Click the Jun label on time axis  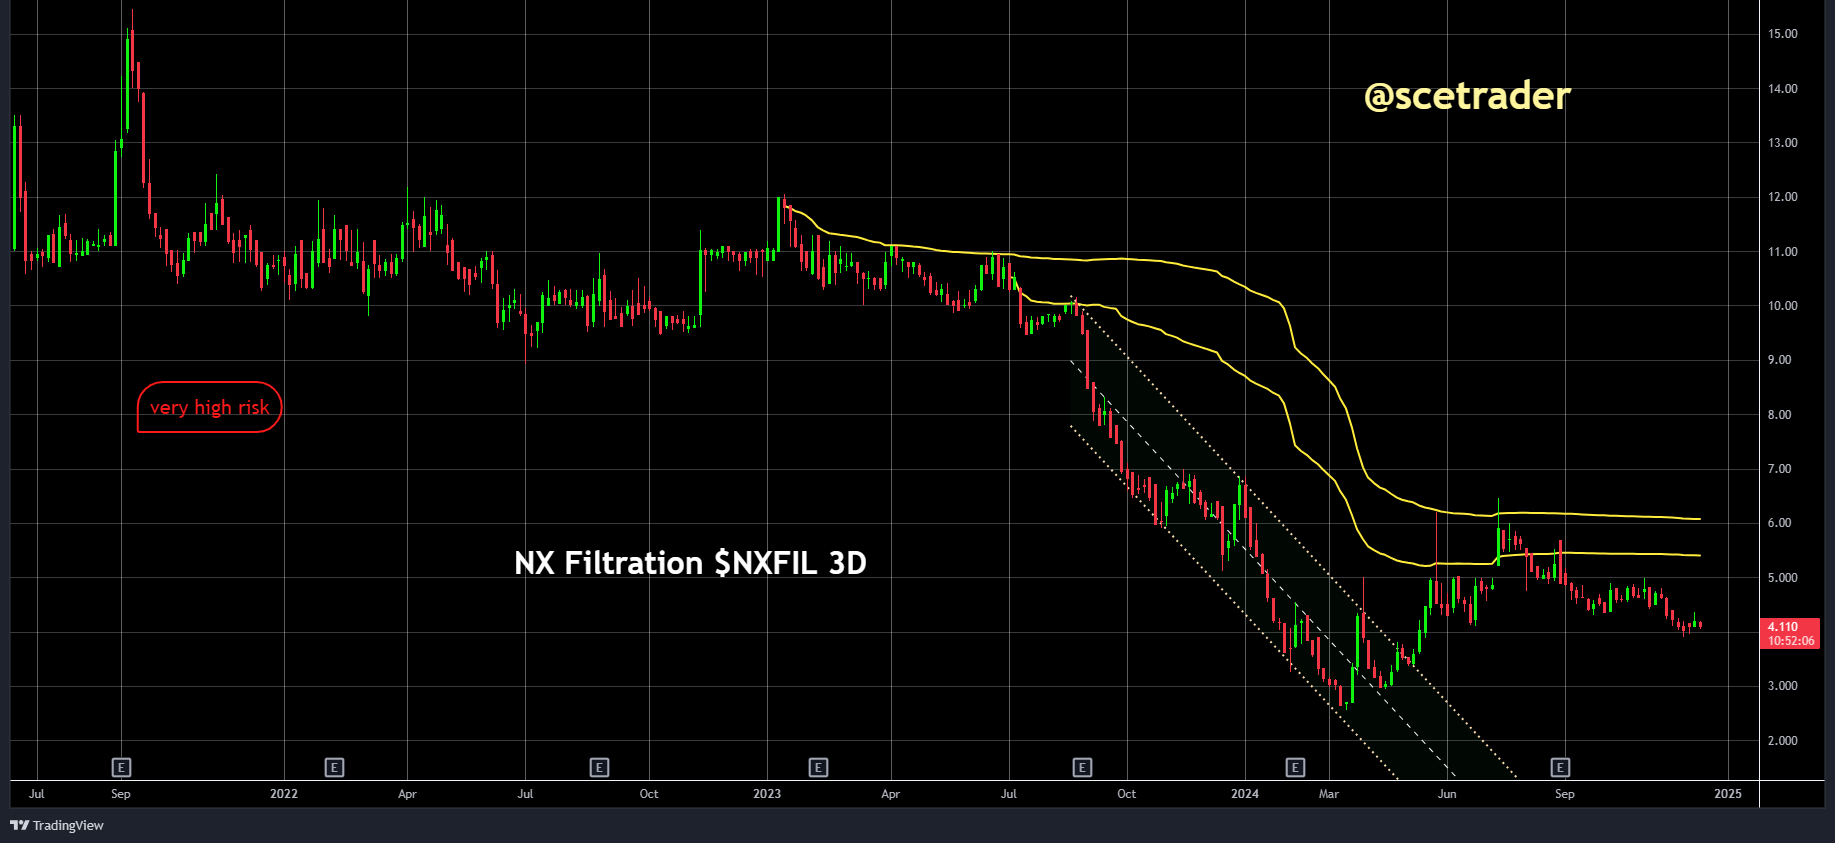coord(1447,794)
